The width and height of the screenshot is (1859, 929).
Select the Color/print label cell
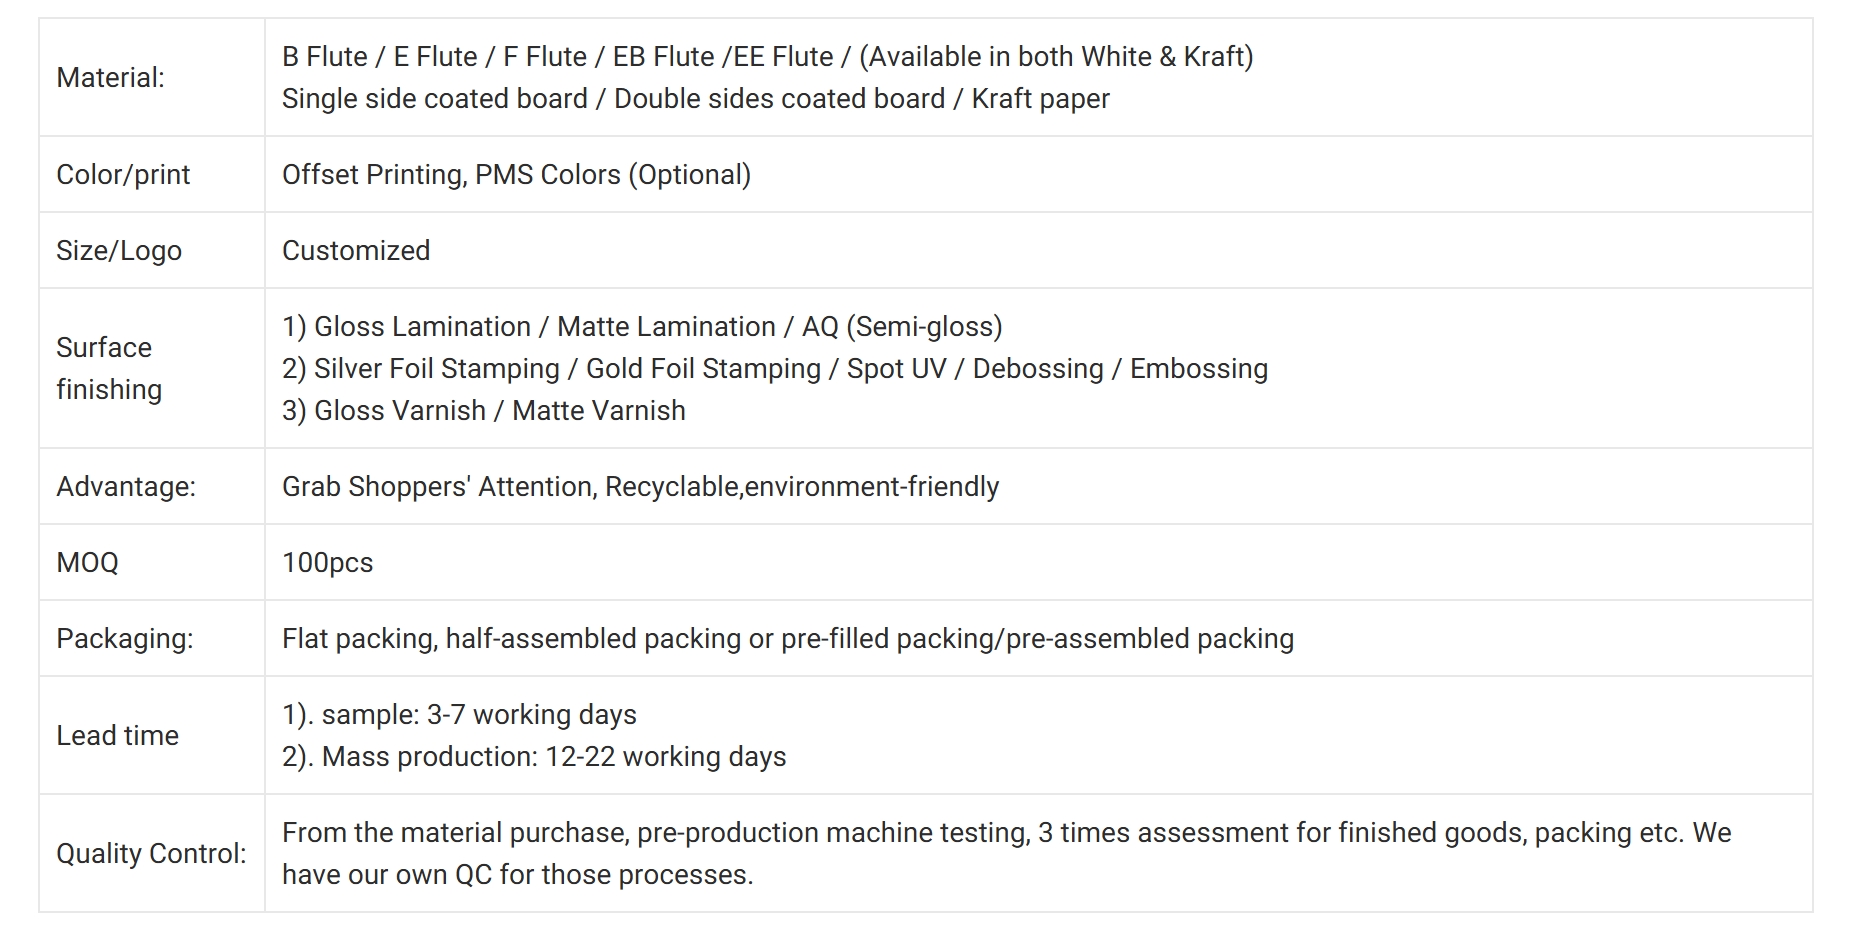coord(152,174)
